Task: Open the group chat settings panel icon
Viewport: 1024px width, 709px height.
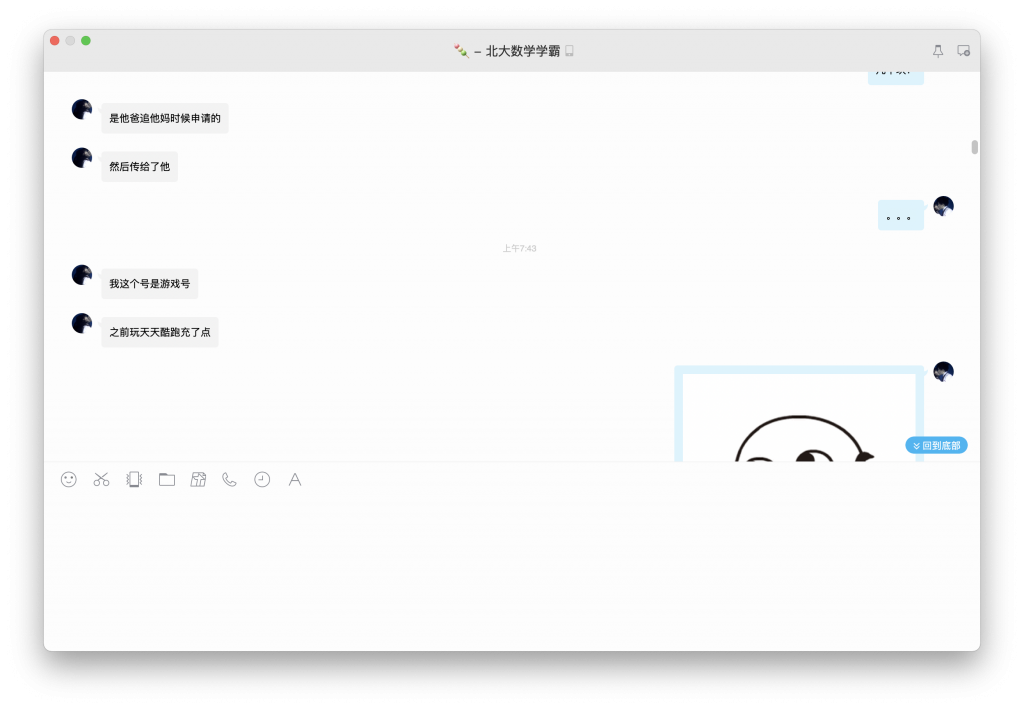Action: point(963,49)
